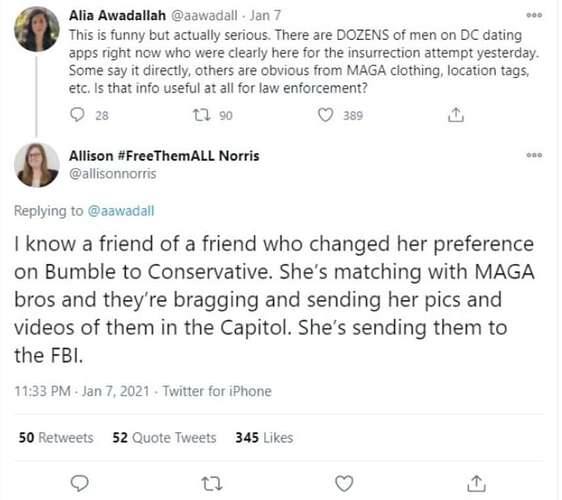This screenshot has height=500, width=562.
Task: Open the Twitter for iPhone source link
Action: pyautogui.click(x=217, y=391)
